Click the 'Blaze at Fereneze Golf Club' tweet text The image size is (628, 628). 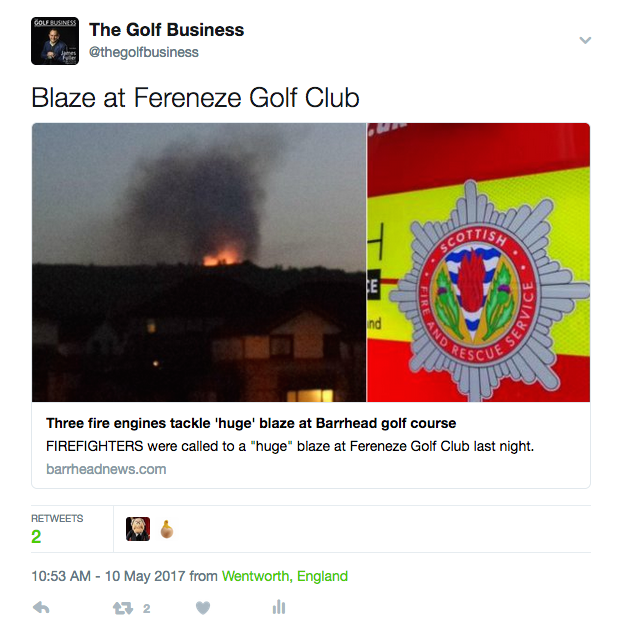[195, 97]
